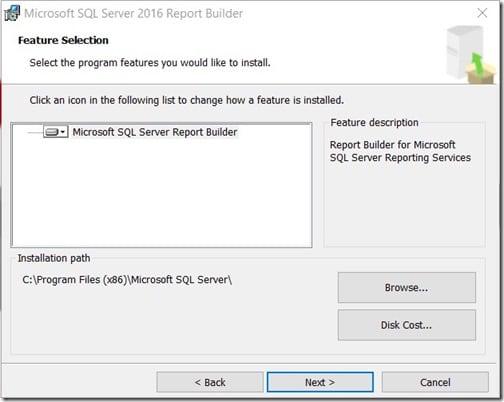Click the C:\Program Files (x86) installation path text
The height and width of the screenshot is (402, 504).
coord(127,280)
